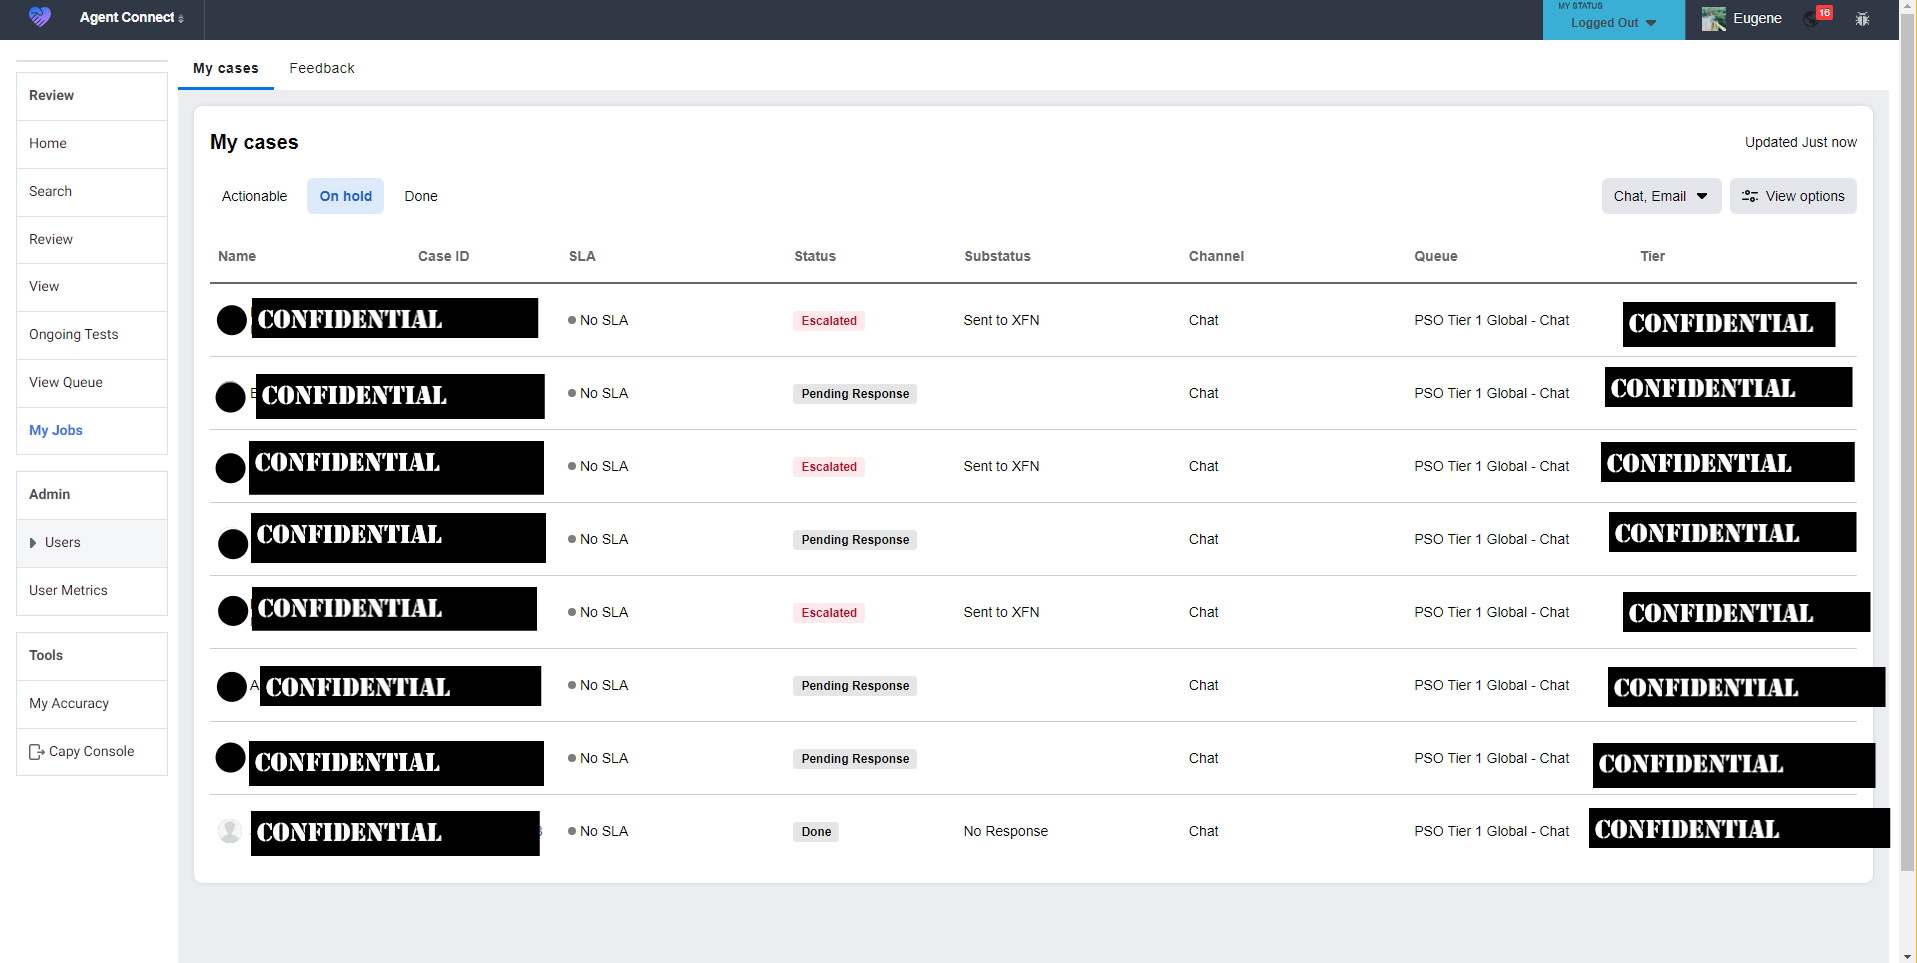This screenshot has height=963, width=1917.
Task: Open Search from the sidebar
Action: 92,191
